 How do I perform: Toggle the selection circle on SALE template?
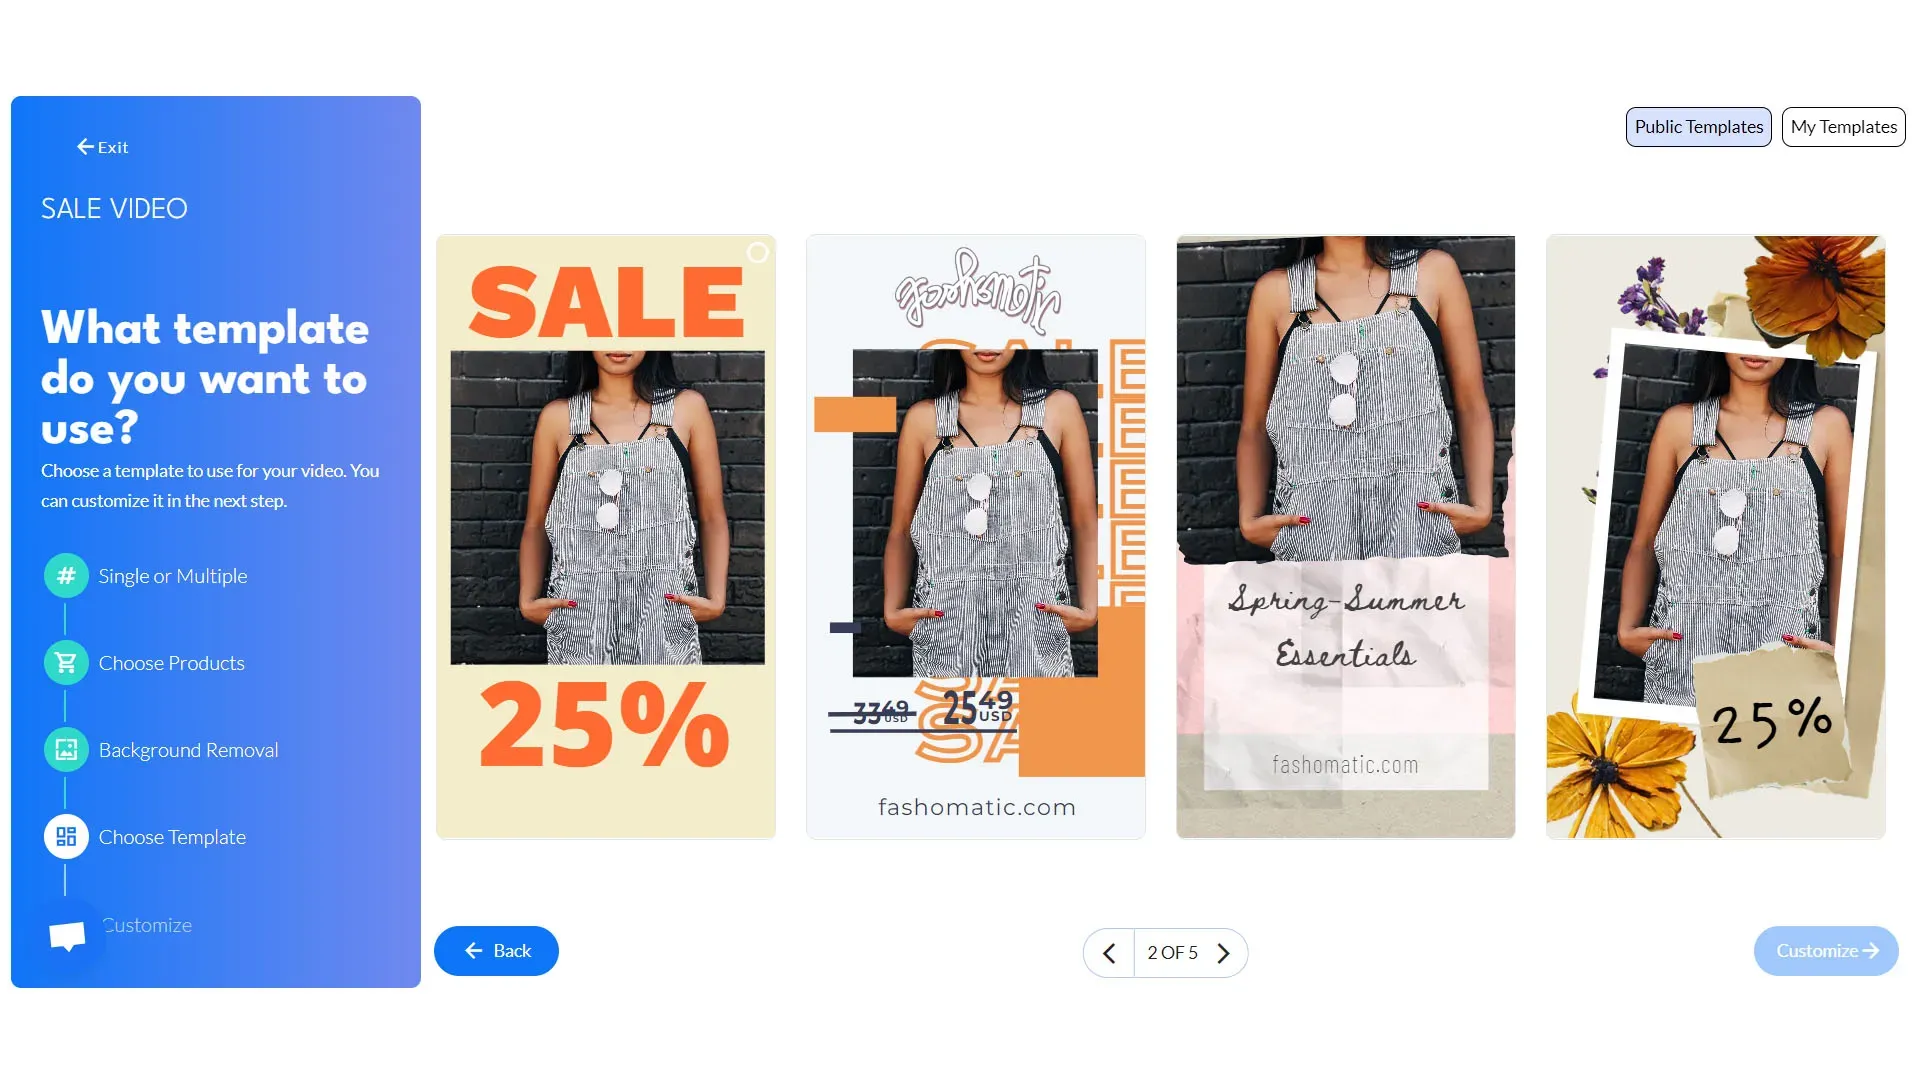pyautogui.click(x=758, y=253)
